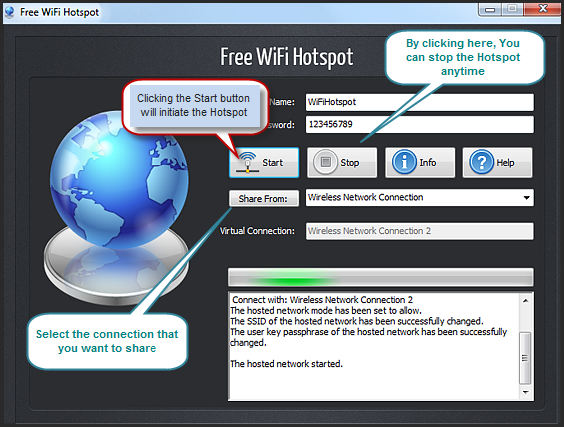564x427 pixels.
Task: Click the Help question mark icon
Action: point(482,162)
